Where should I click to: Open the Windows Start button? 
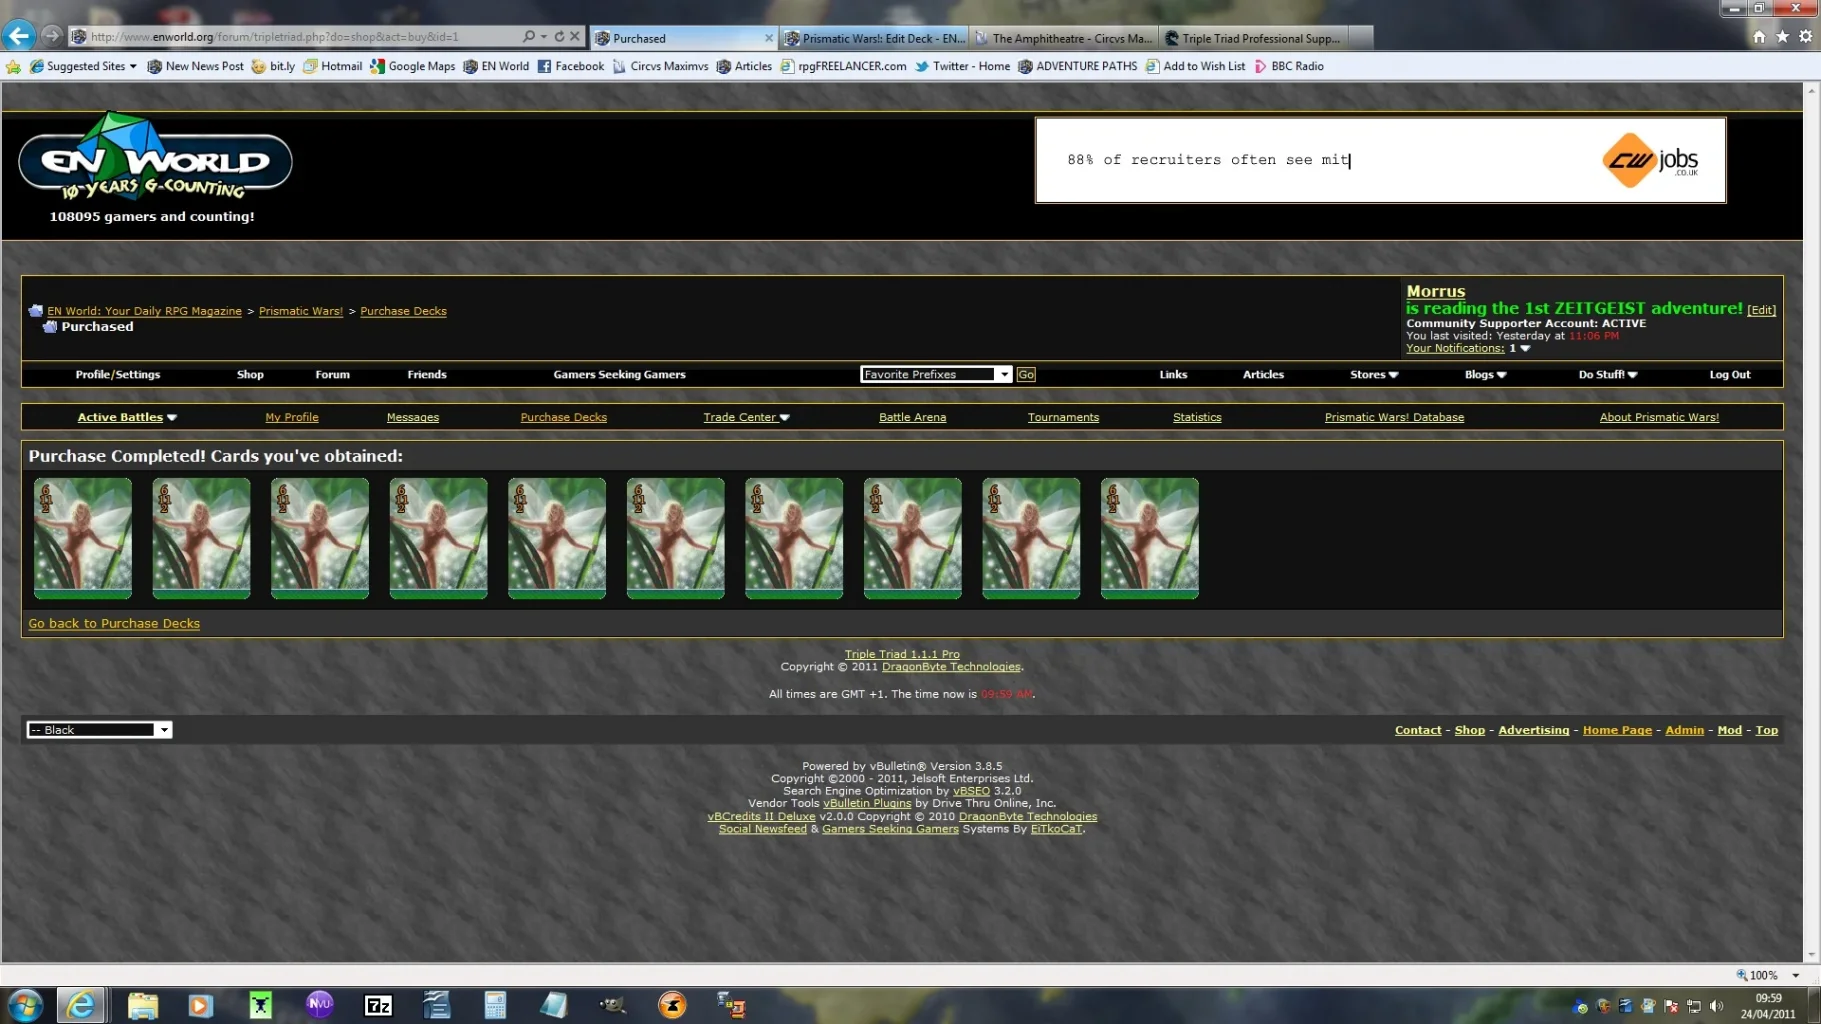tap(25, 1005)
